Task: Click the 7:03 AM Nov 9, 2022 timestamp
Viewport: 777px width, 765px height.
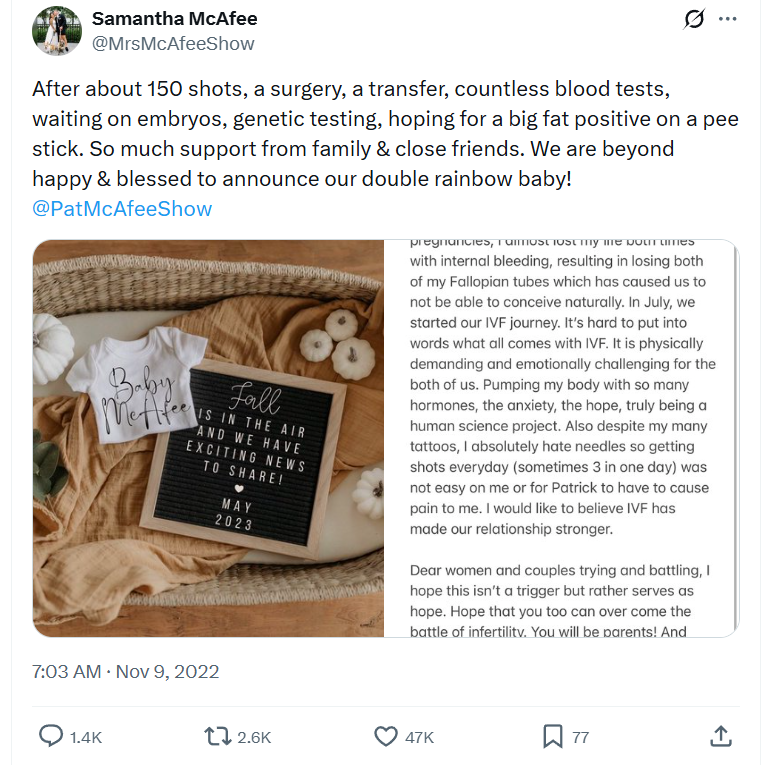Action: 125,671
